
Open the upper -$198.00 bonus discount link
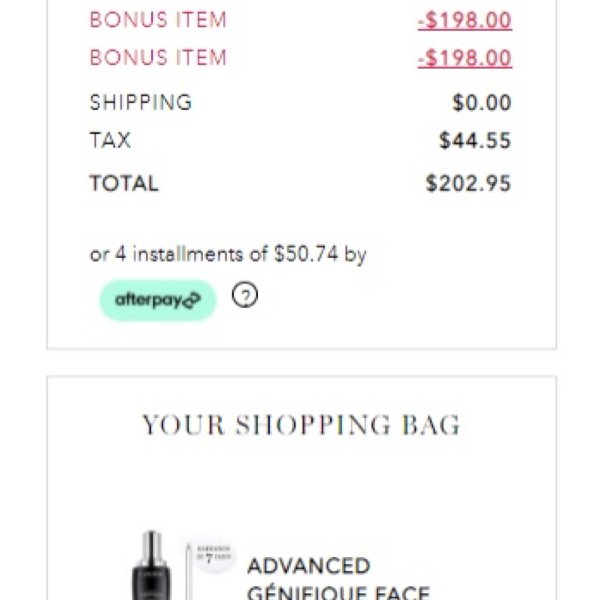coord(465,20)
